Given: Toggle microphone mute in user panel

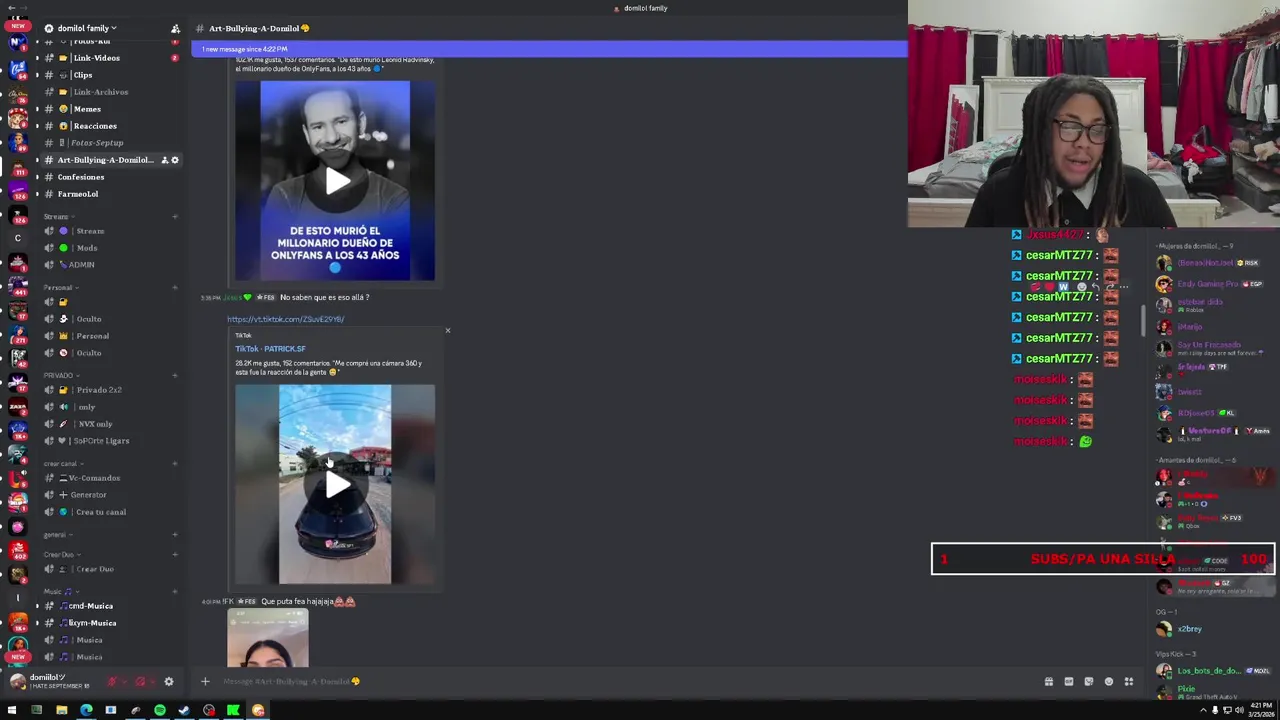Looking at the screenshot, I should 112,682.
